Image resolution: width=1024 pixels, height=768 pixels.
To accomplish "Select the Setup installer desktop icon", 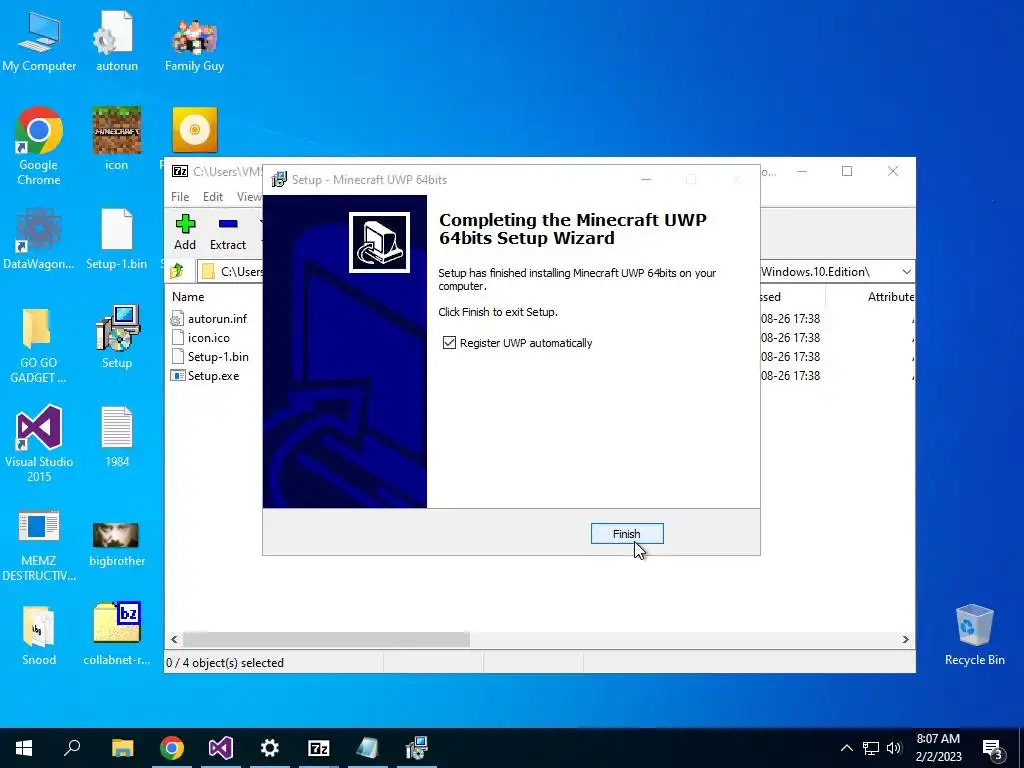I will tap(117, 337).
